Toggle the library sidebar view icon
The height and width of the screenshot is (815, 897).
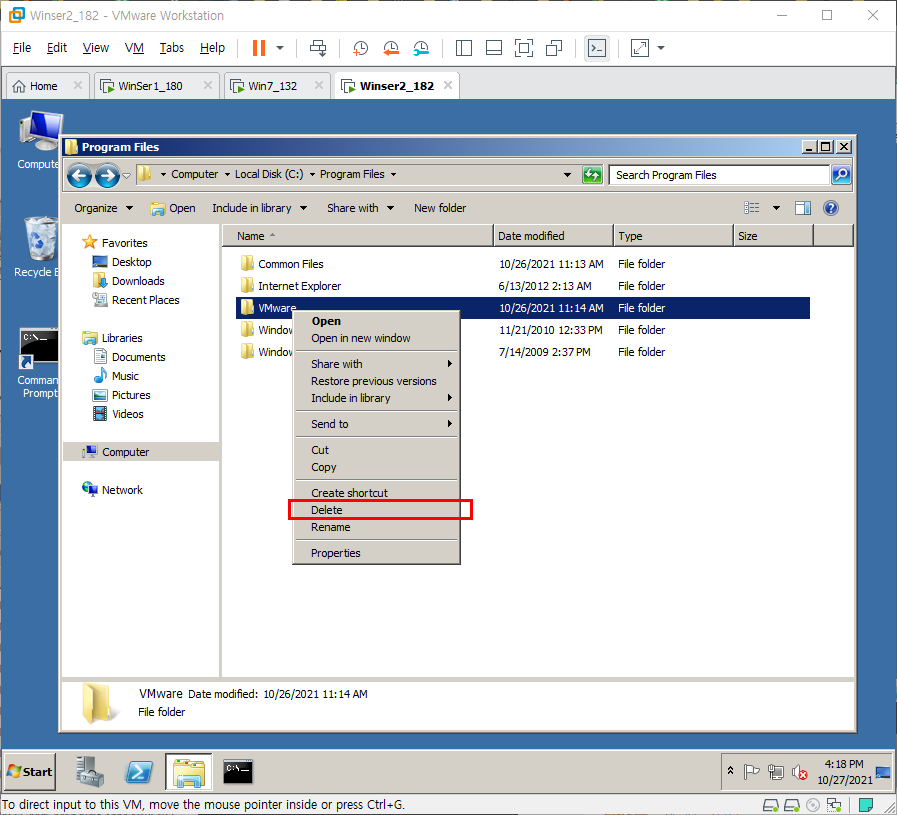(463, 48)
